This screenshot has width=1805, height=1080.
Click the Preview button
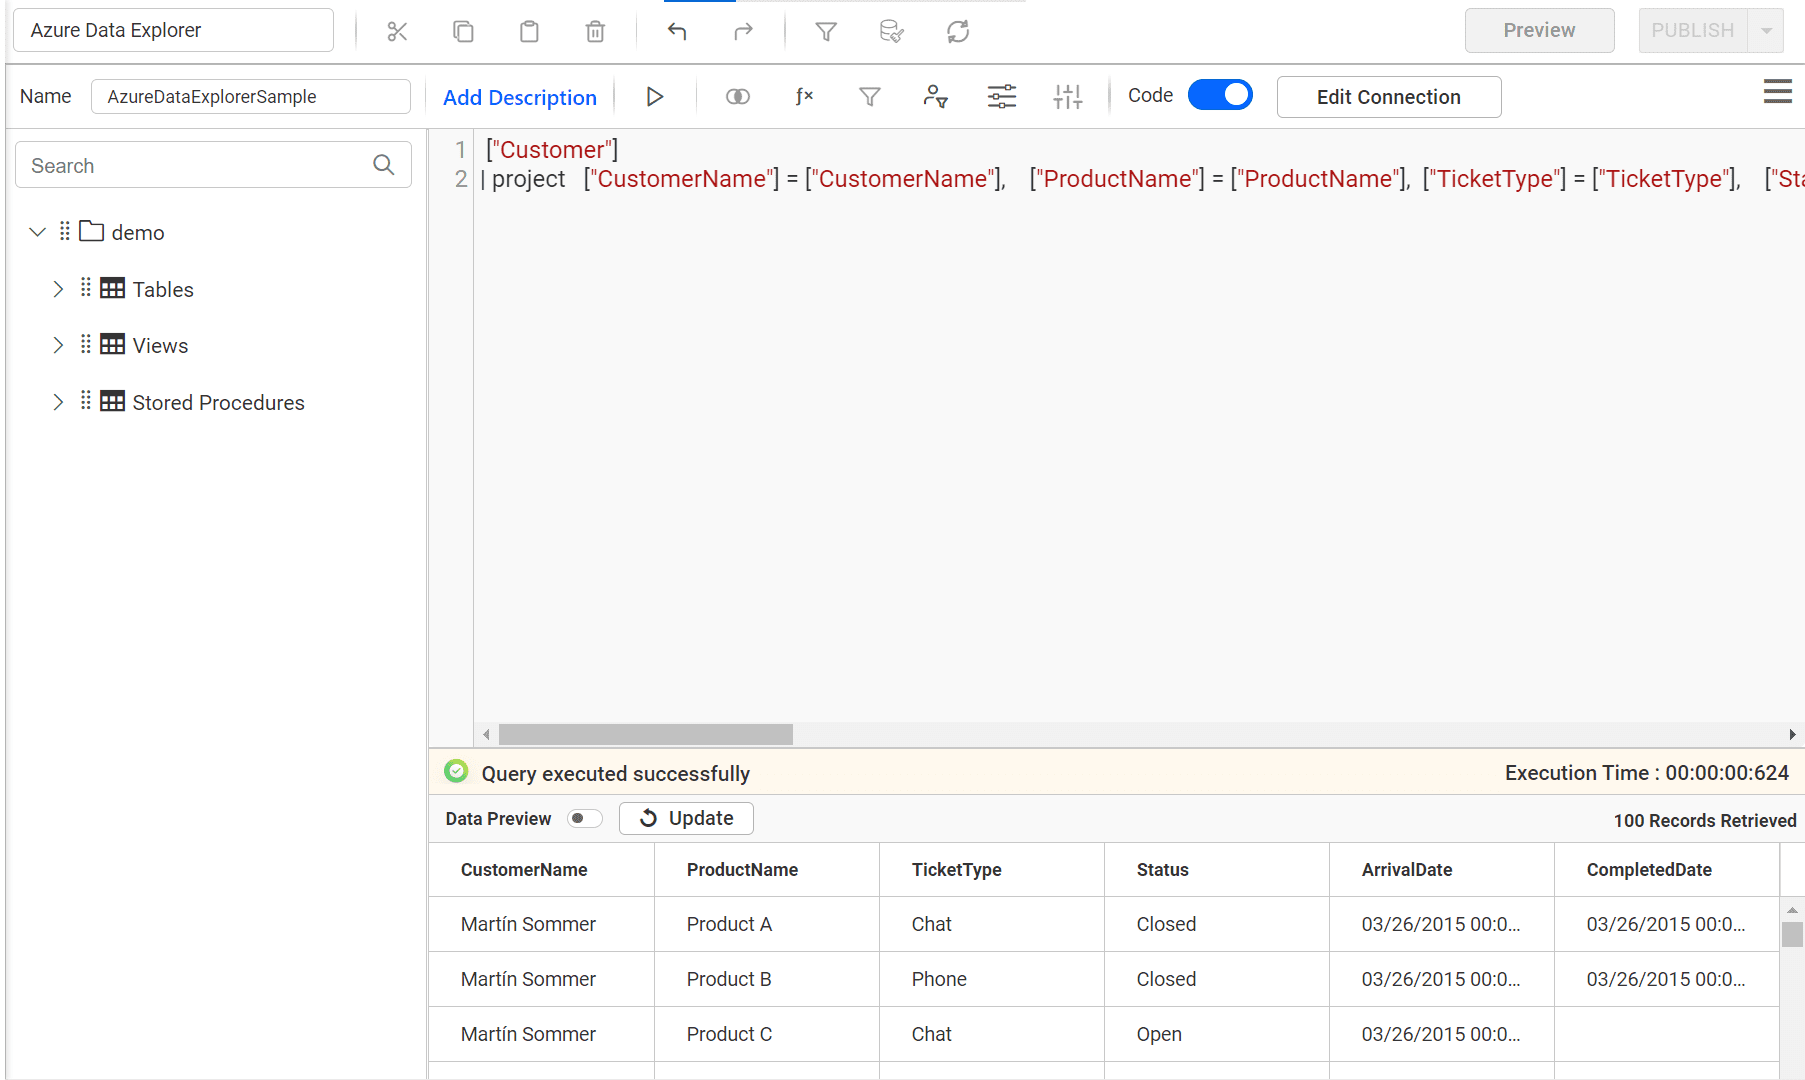(1539, 31)
